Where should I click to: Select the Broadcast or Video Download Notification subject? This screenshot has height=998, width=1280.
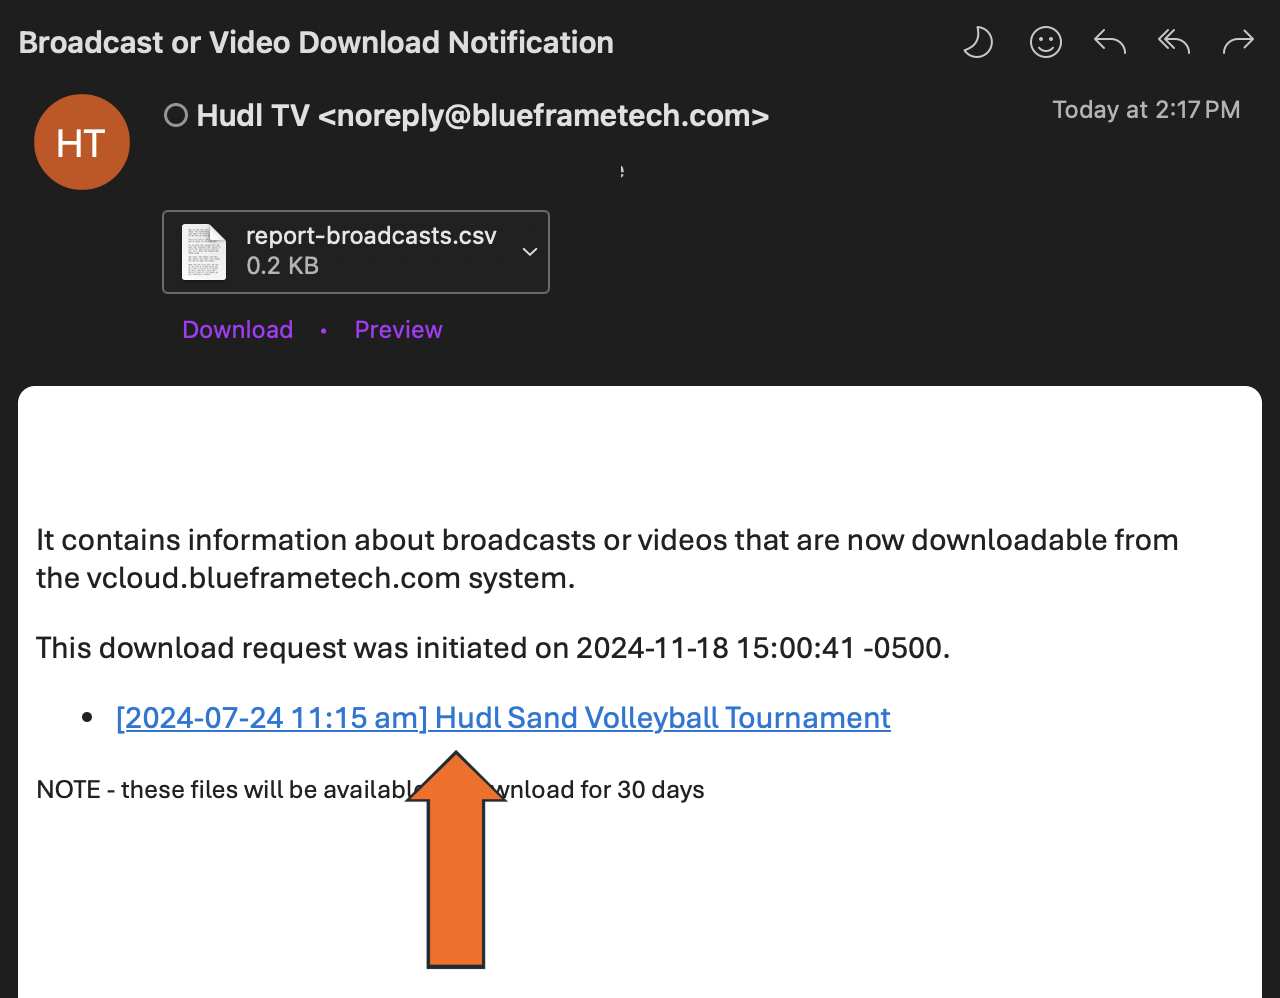click(x=316, y=42)
